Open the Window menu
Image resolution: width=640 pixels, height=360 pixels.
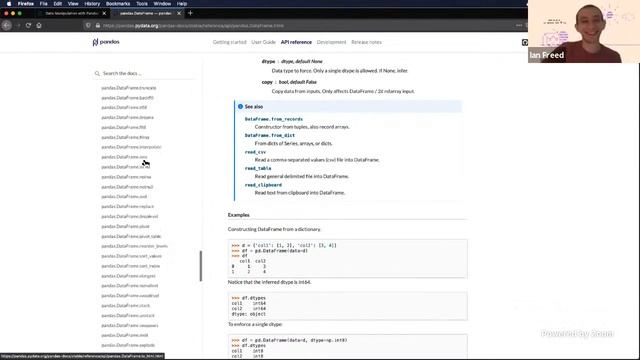(162, 4)
